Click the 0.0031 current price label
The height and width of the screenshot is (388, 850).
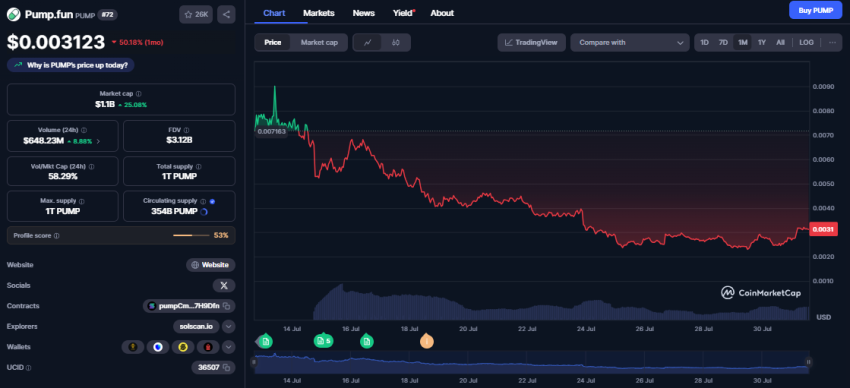[823, 229]
